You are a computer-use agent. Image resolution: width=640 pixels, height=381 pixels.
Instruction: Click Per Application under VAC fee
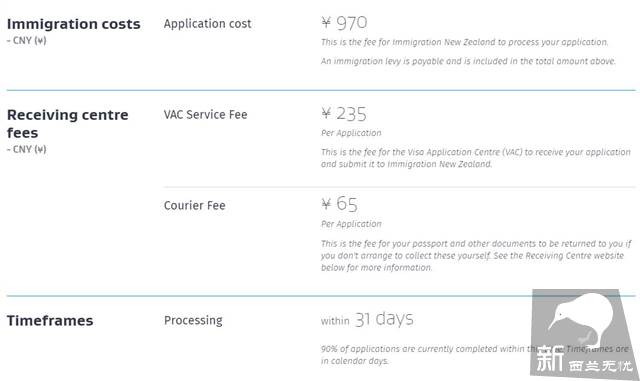(351, 133)
